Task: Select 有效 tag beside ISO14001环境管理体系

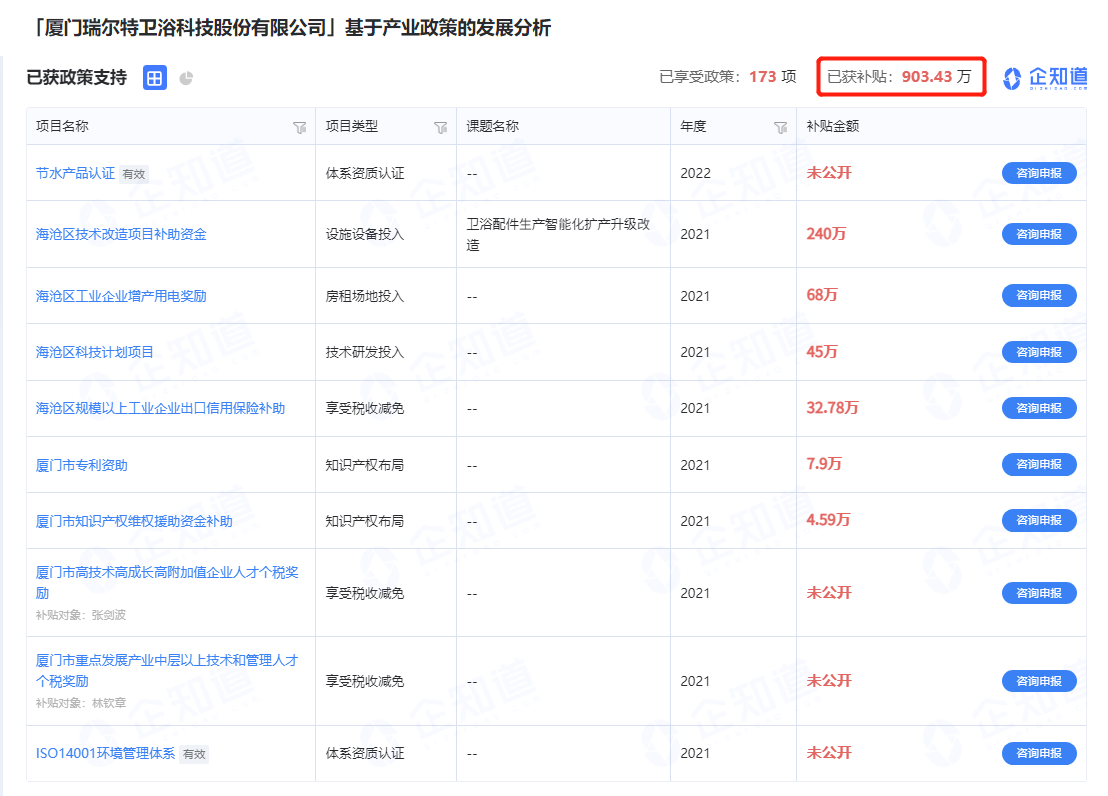Action: (194, 754)
